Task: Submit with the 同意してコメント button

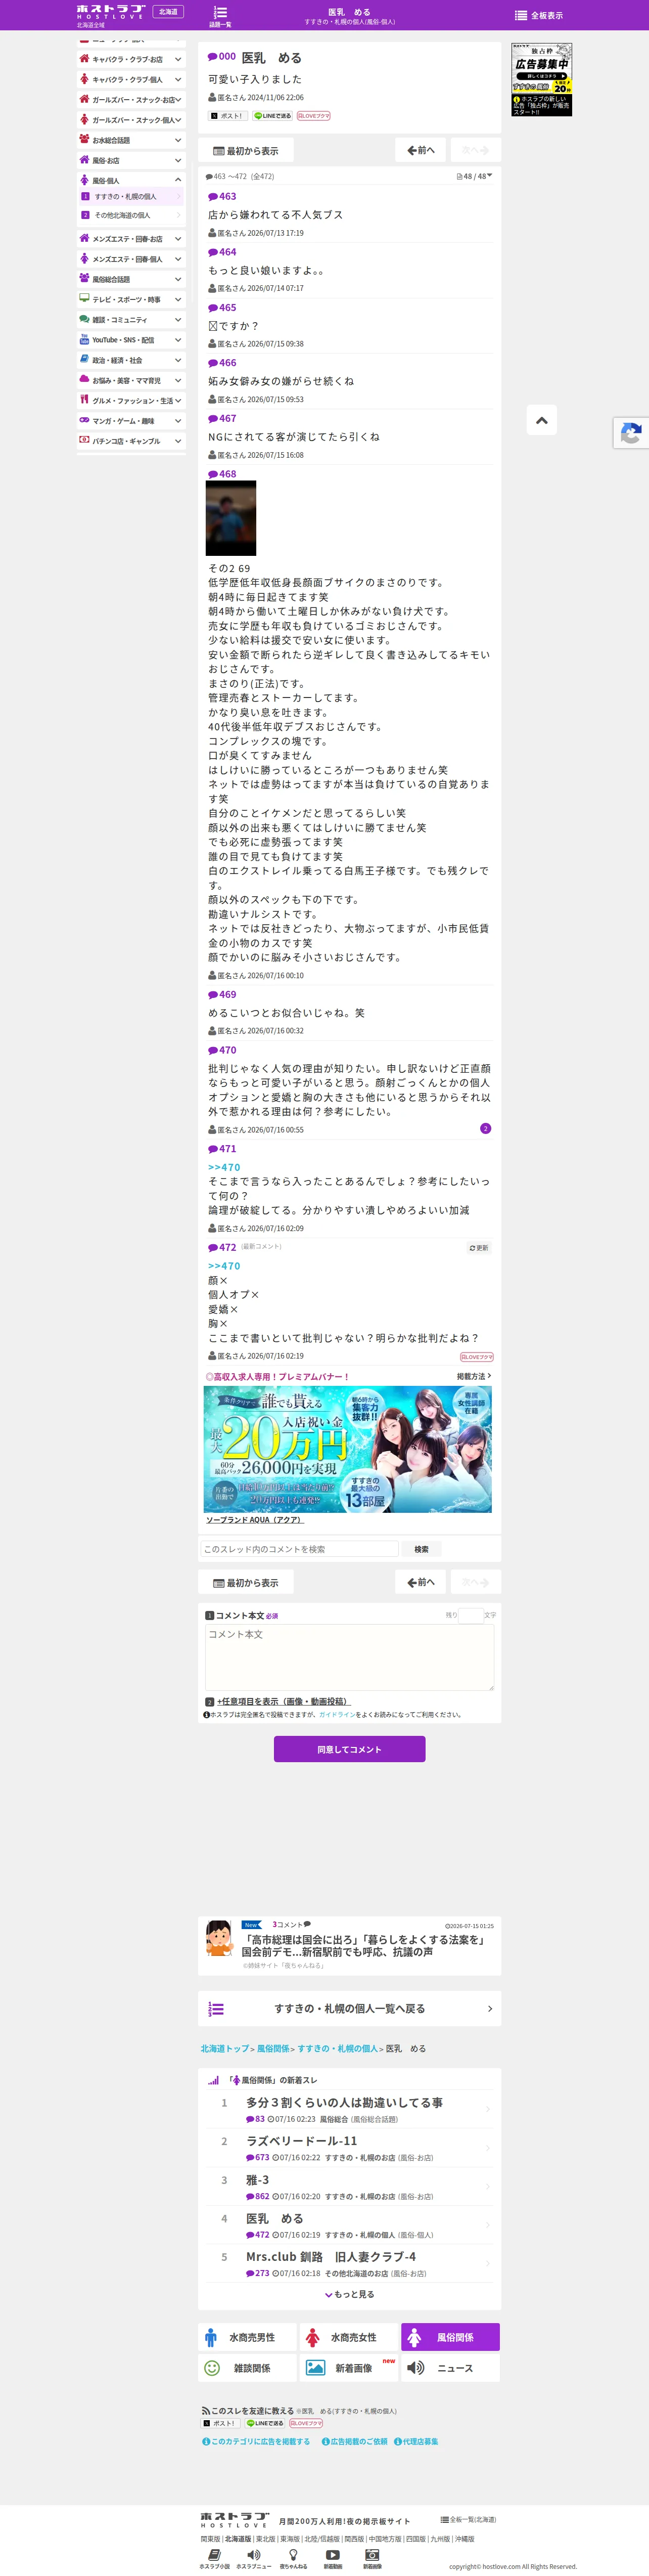Action: coord(350,1749)
